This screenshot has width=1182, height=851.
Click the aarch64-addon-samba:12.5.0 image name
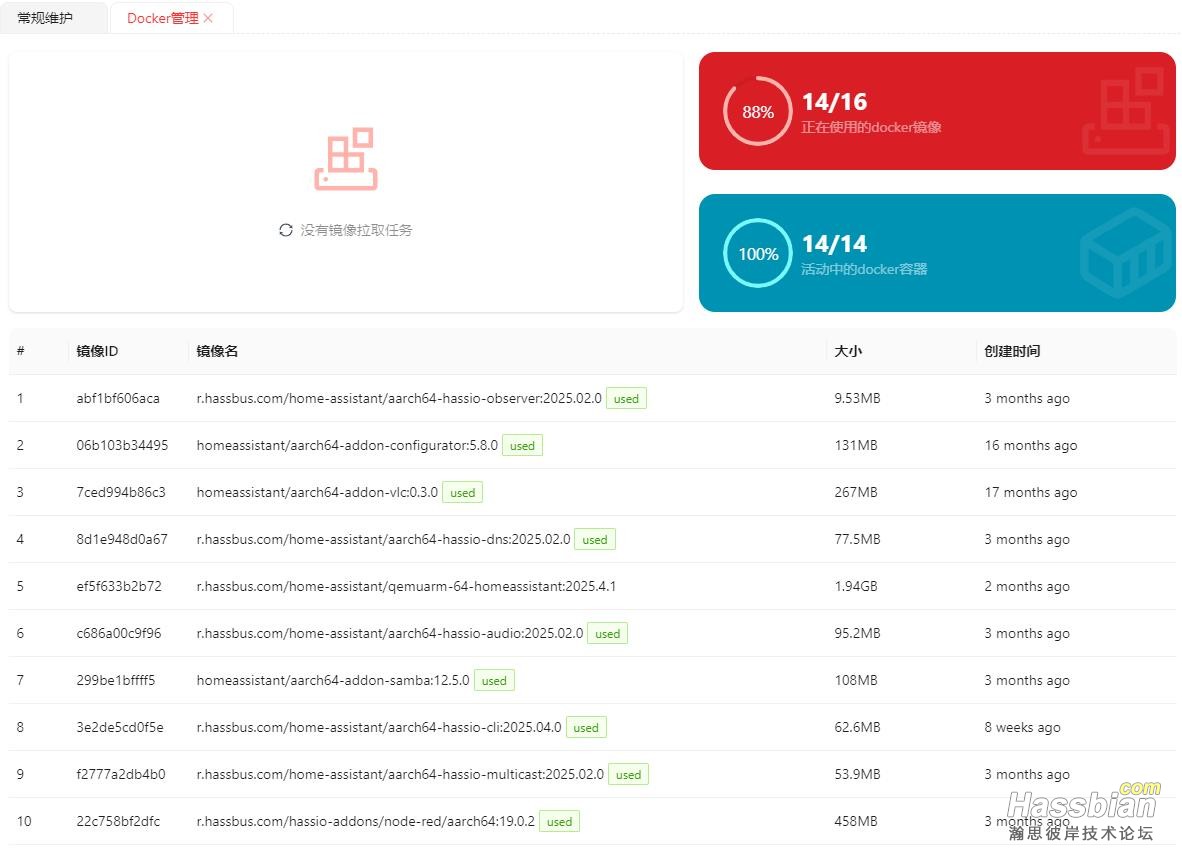point(332,680)
